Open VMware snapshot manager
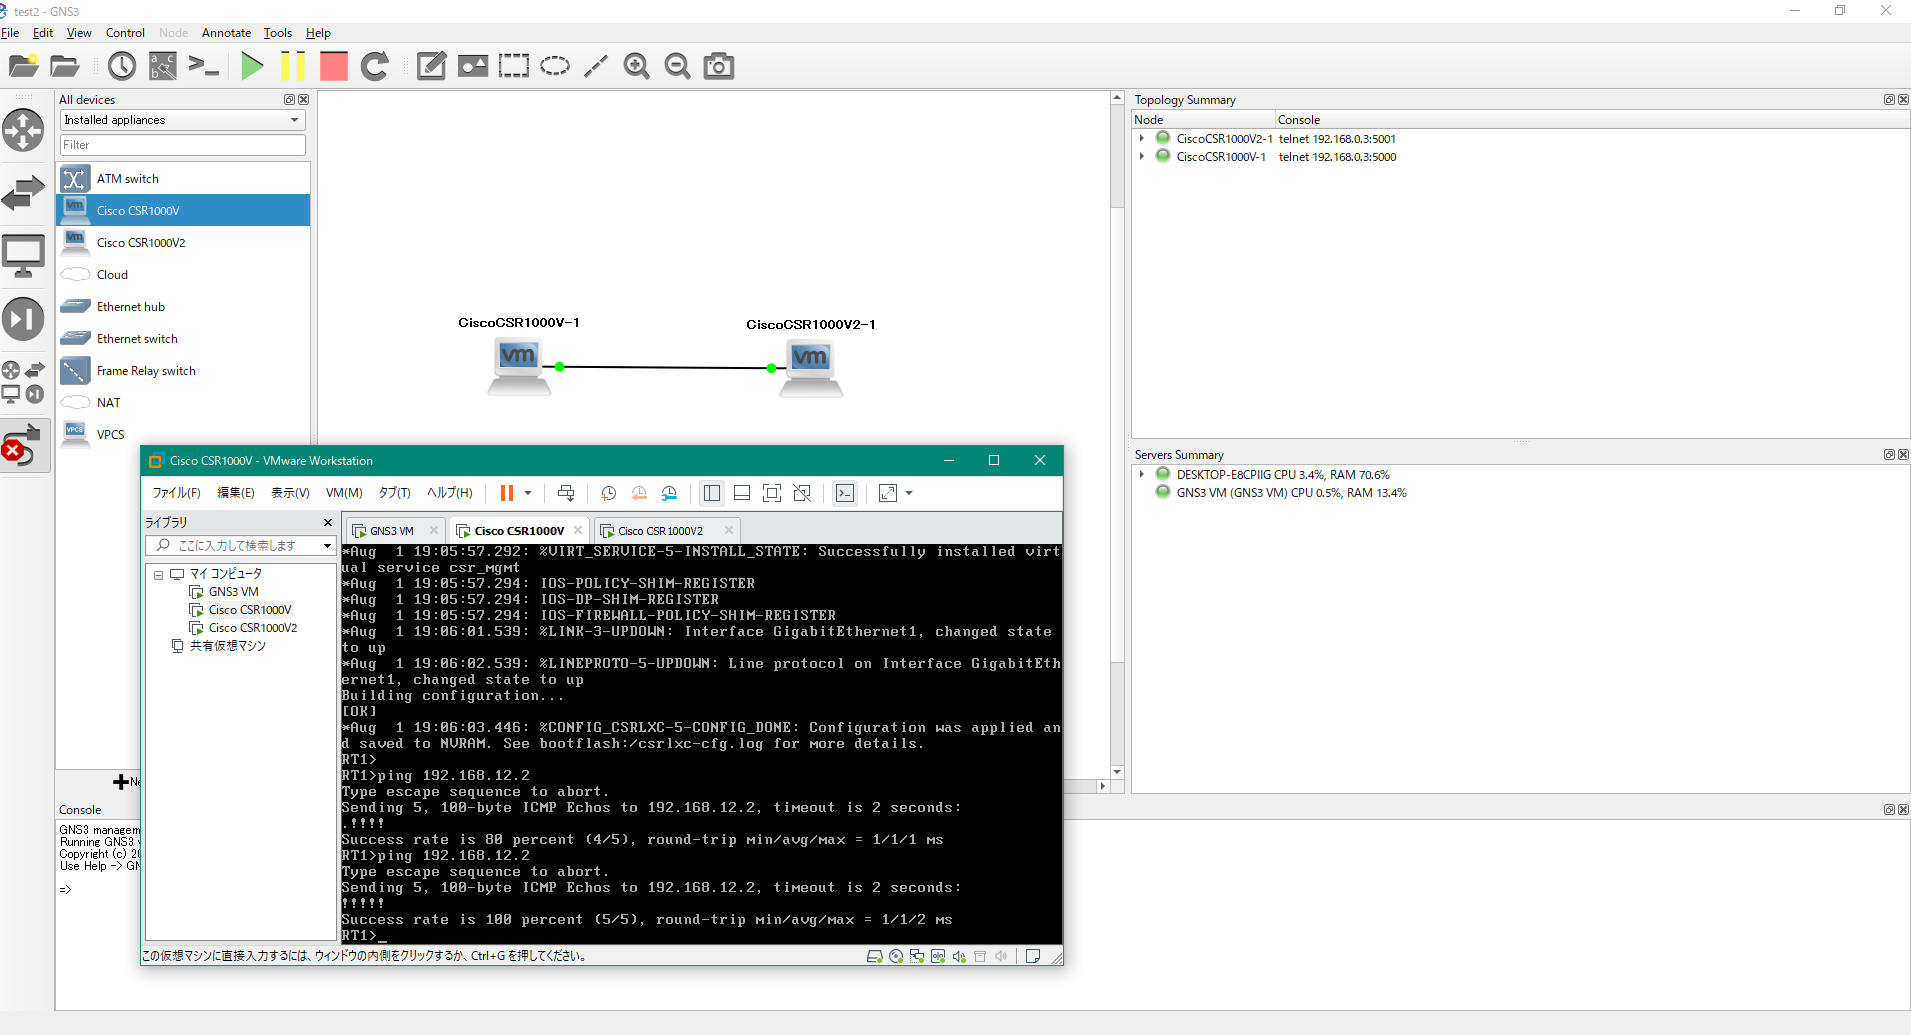The width and height of the screenshot is (1911, 1035). click(x=669, y=493)
